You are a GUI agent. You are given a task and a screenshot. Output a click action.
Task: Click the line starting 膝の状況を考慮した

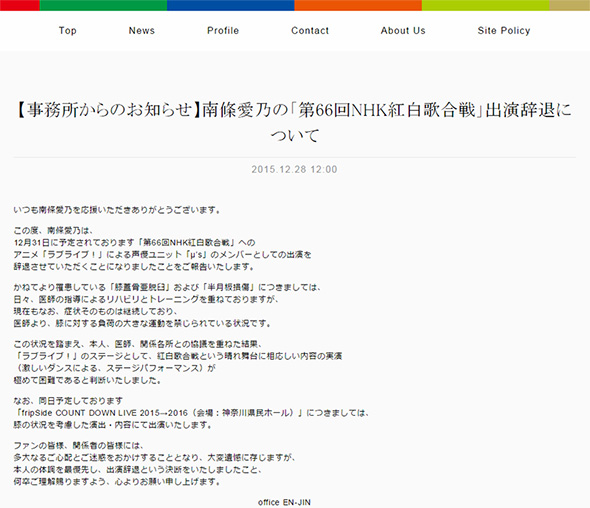point(113,425)
